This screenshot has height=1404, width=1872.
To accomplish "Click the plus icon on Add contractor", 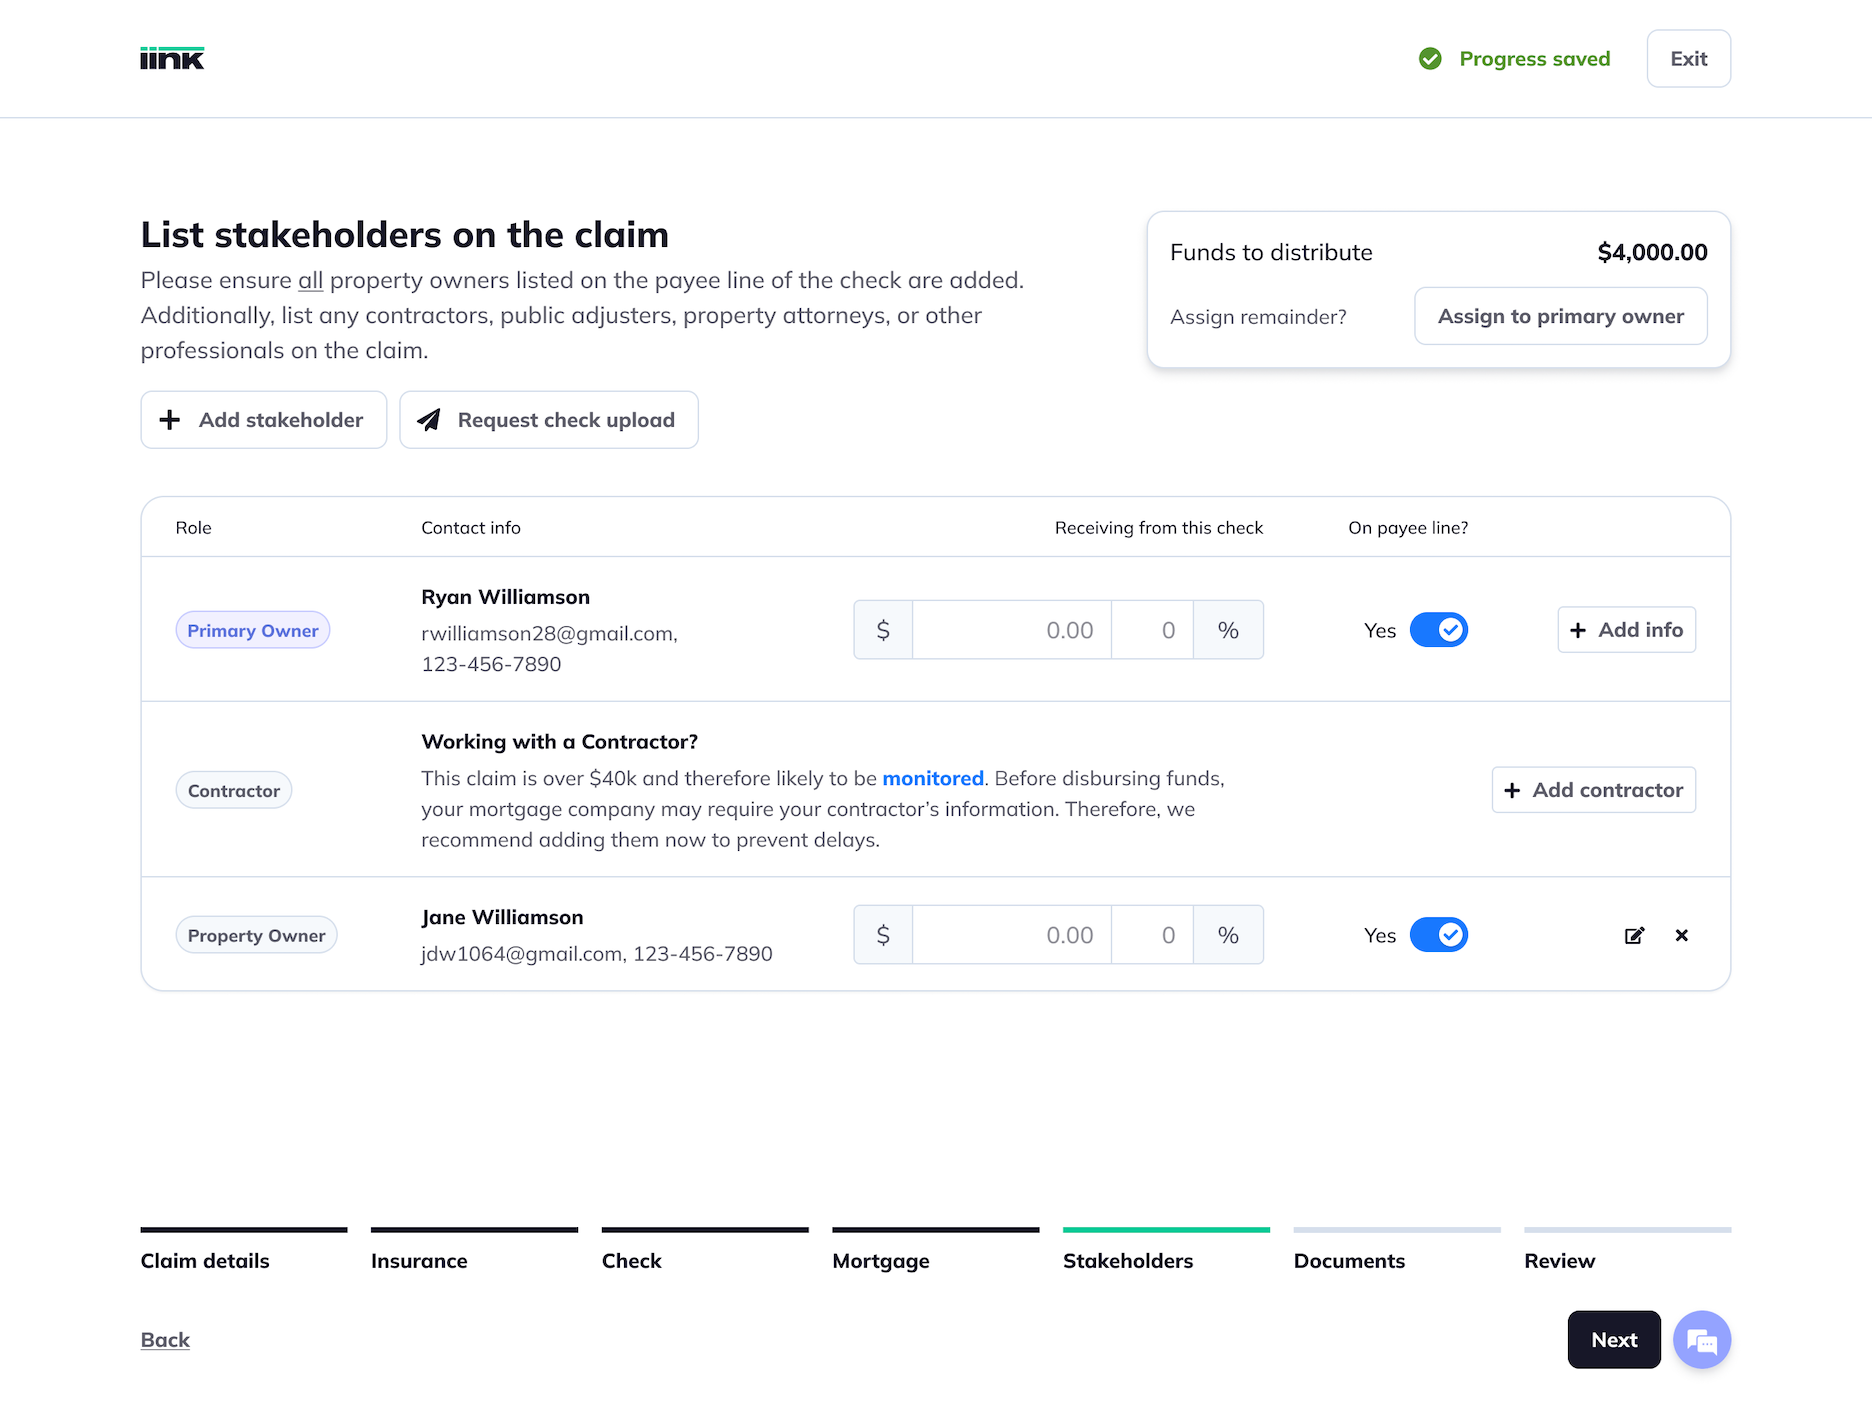I will (x=1512, y=791).
